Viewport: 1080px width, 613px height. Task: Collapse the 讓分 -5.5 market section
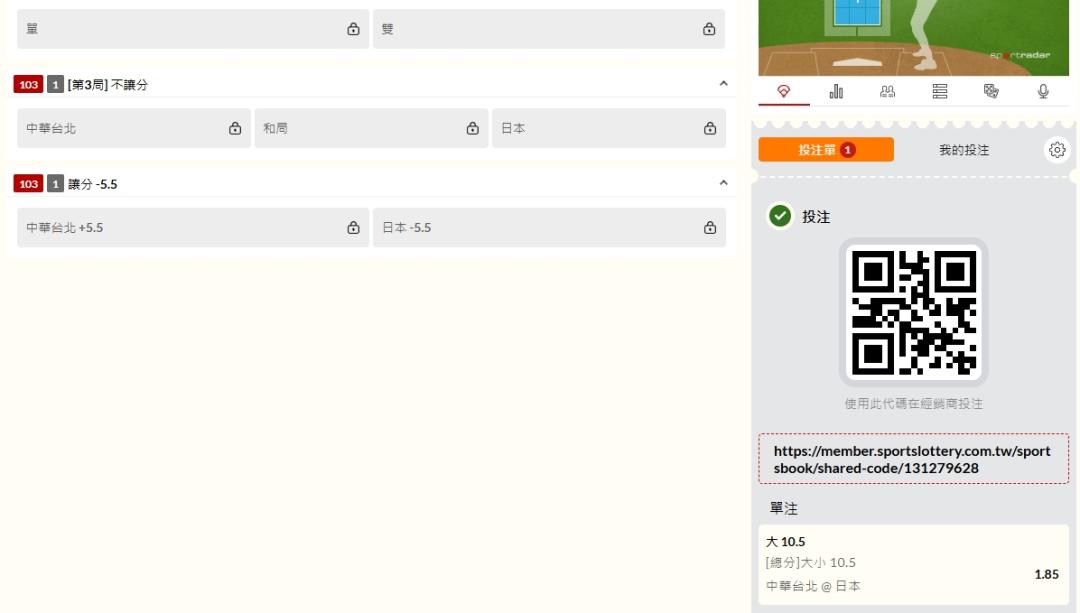(723, 183)
